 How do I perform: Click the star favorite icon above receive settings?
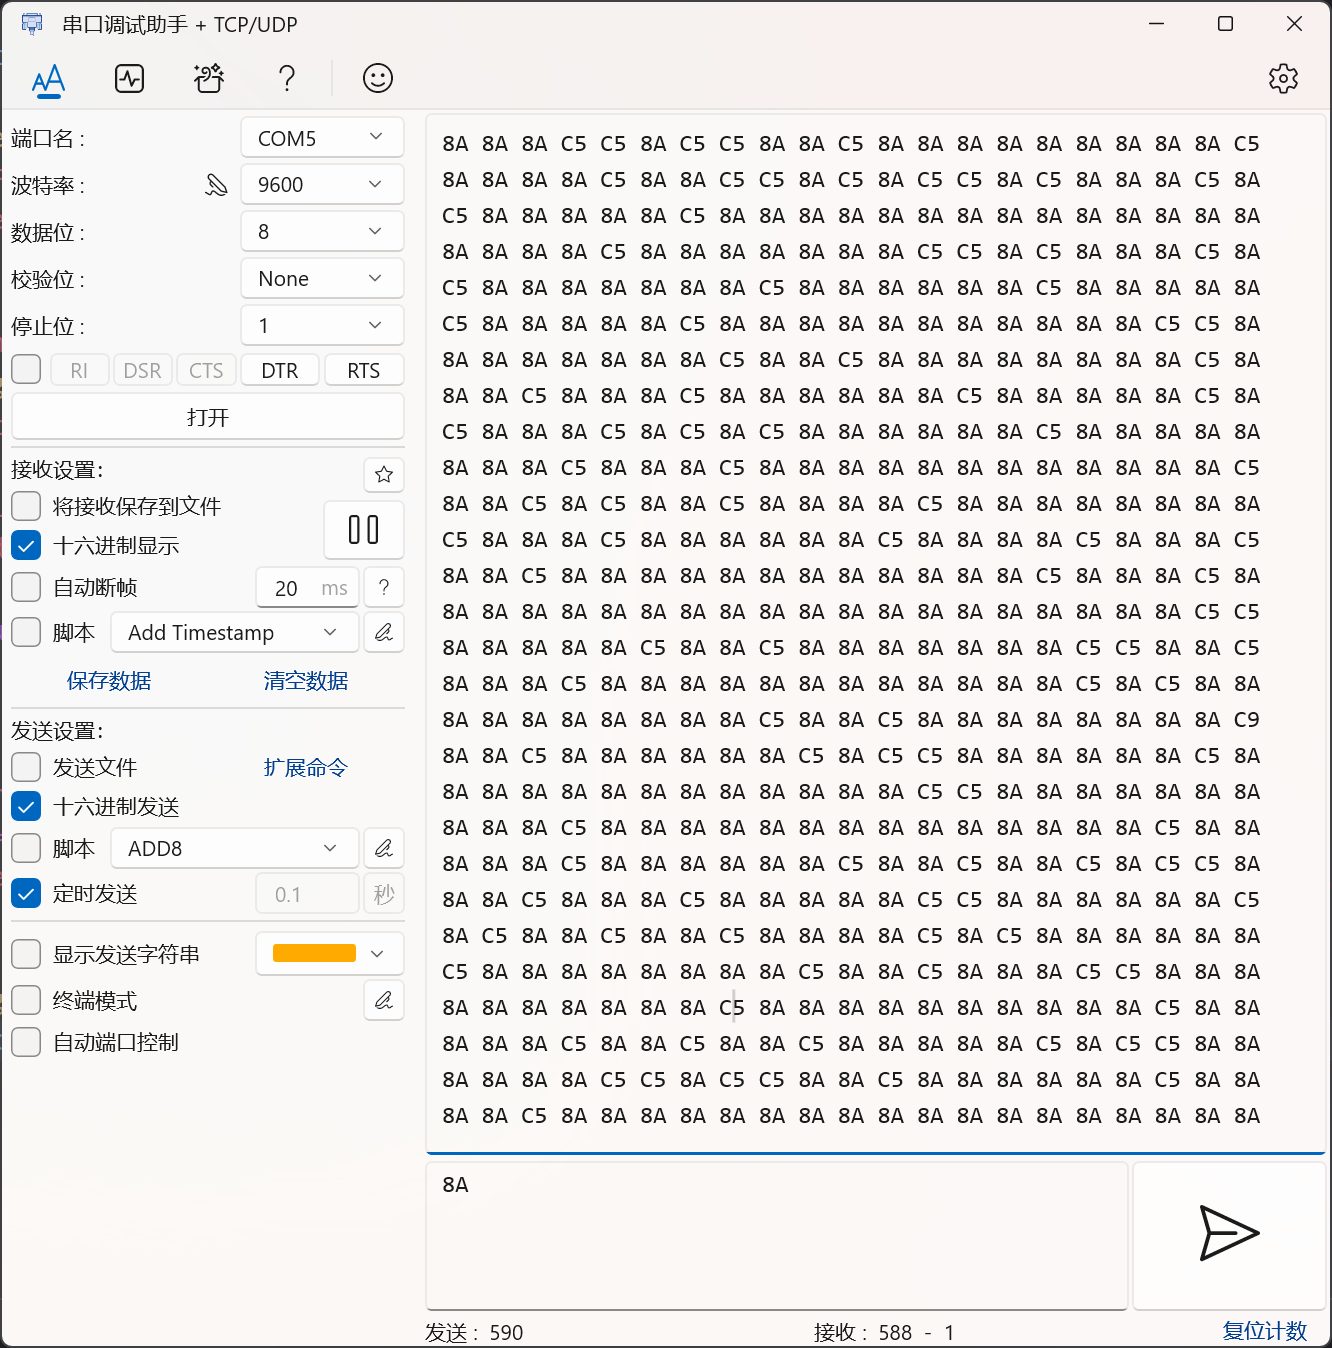tap(384, 474)
